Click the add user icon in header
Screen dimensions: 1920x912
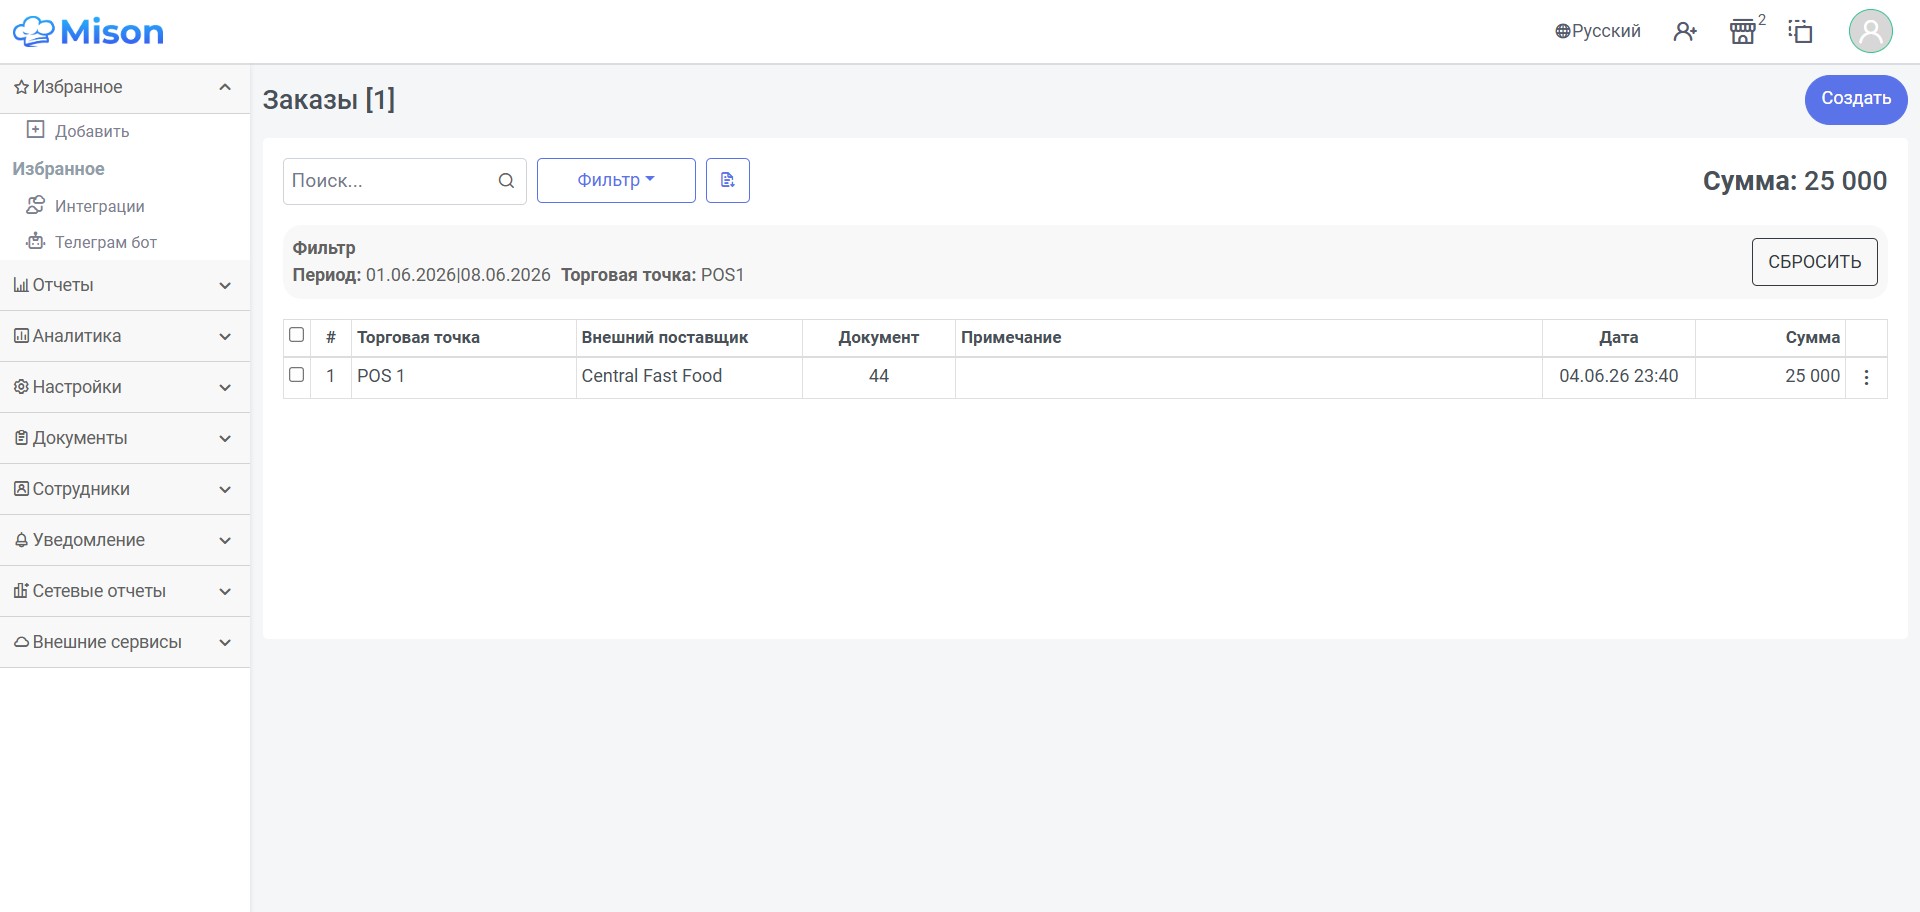pos(1685,32)
